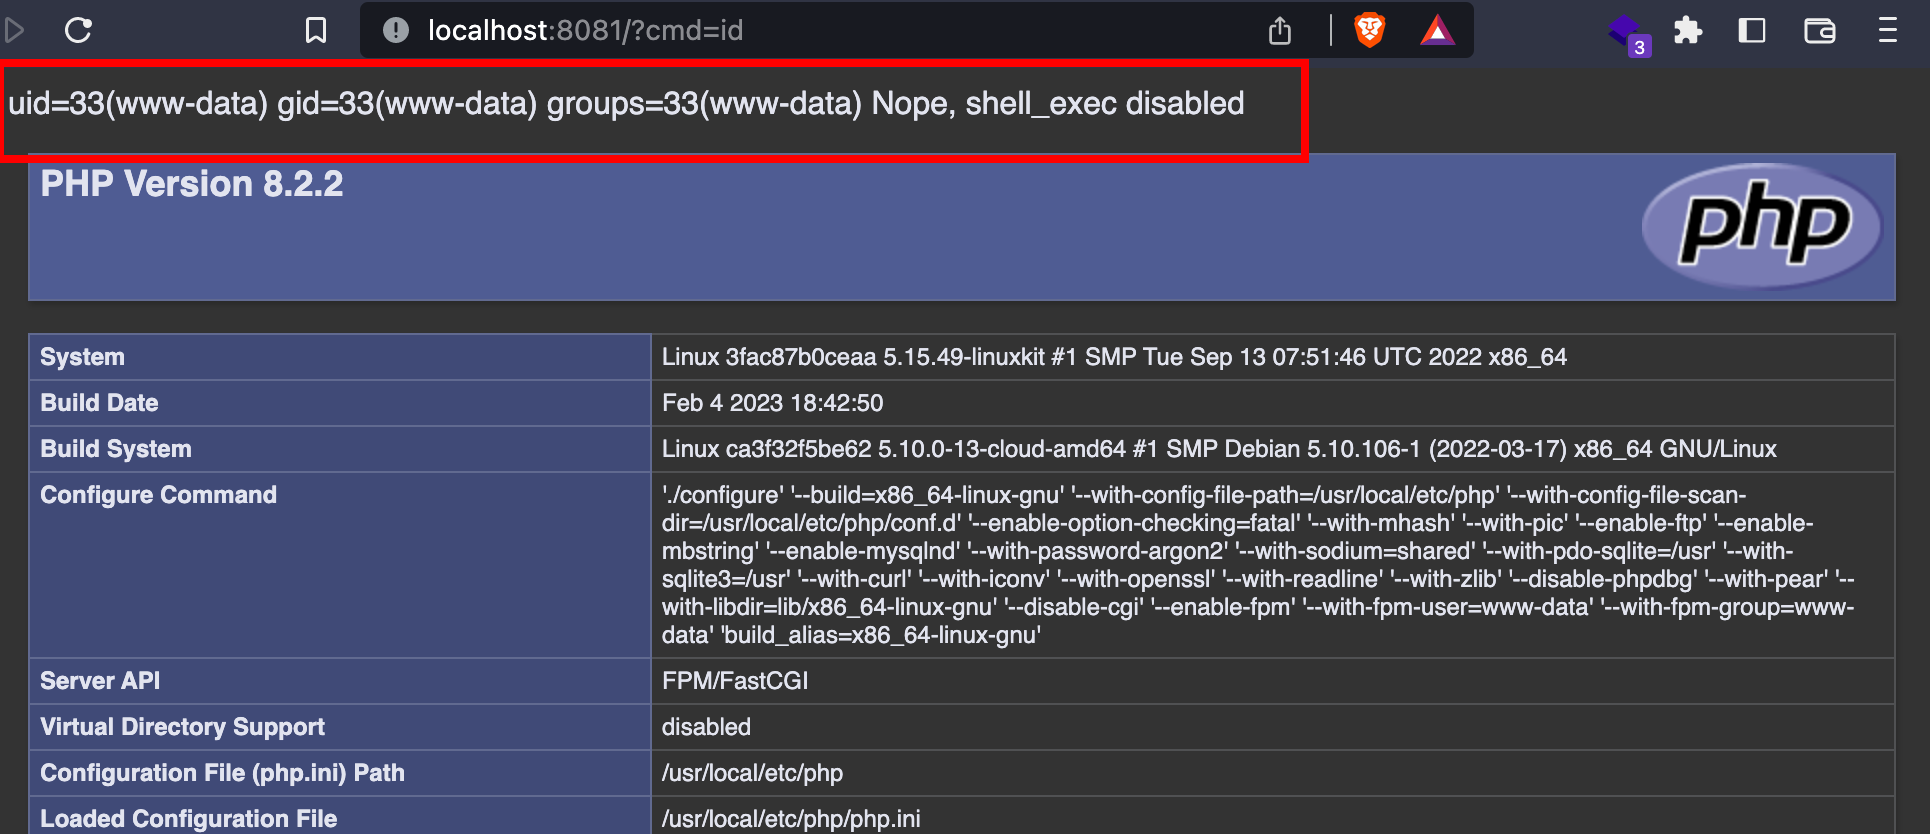Click the Server API label
The height and width of the screenshot is (834, 1930).
coord(100,681)
